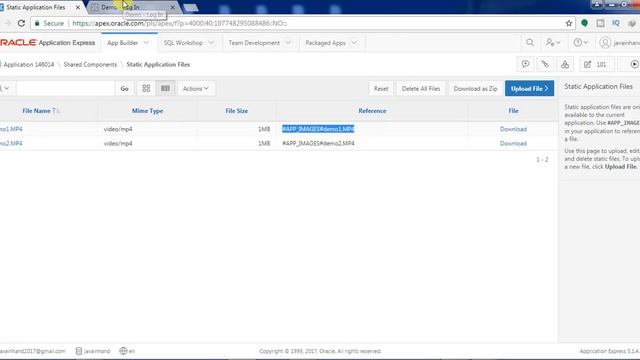Click the report search input field

coord(65,88)
